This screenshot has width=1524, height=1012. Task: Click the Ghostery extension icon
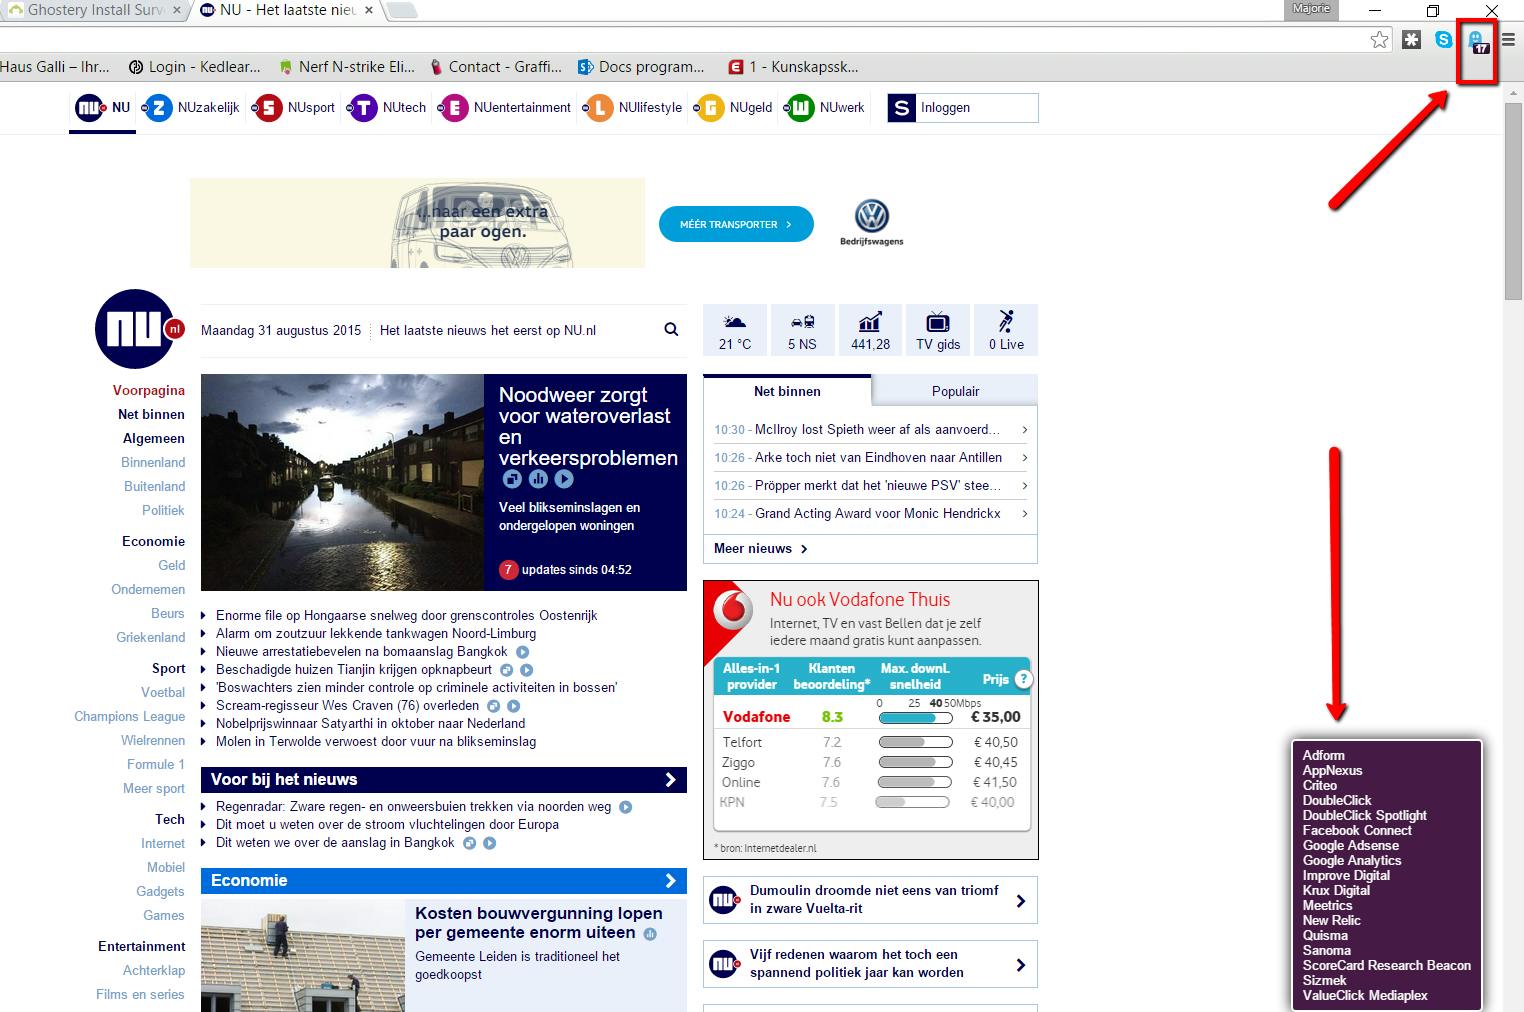point(1476,41)
